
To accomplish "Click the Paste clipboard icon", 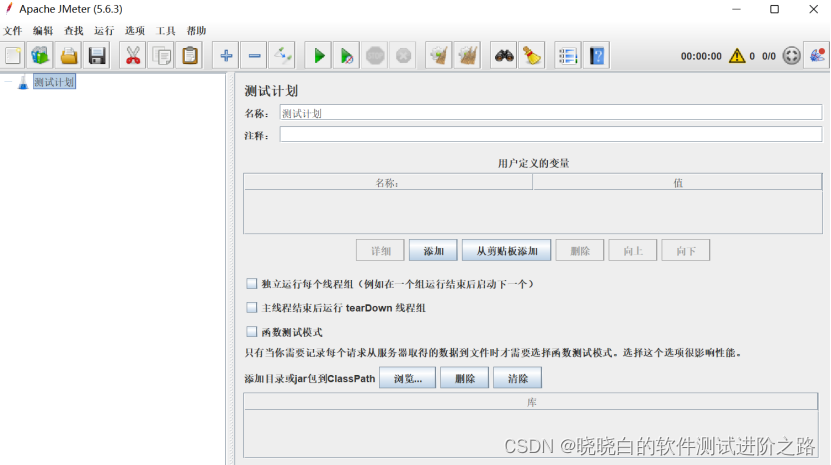I will 190,56.
